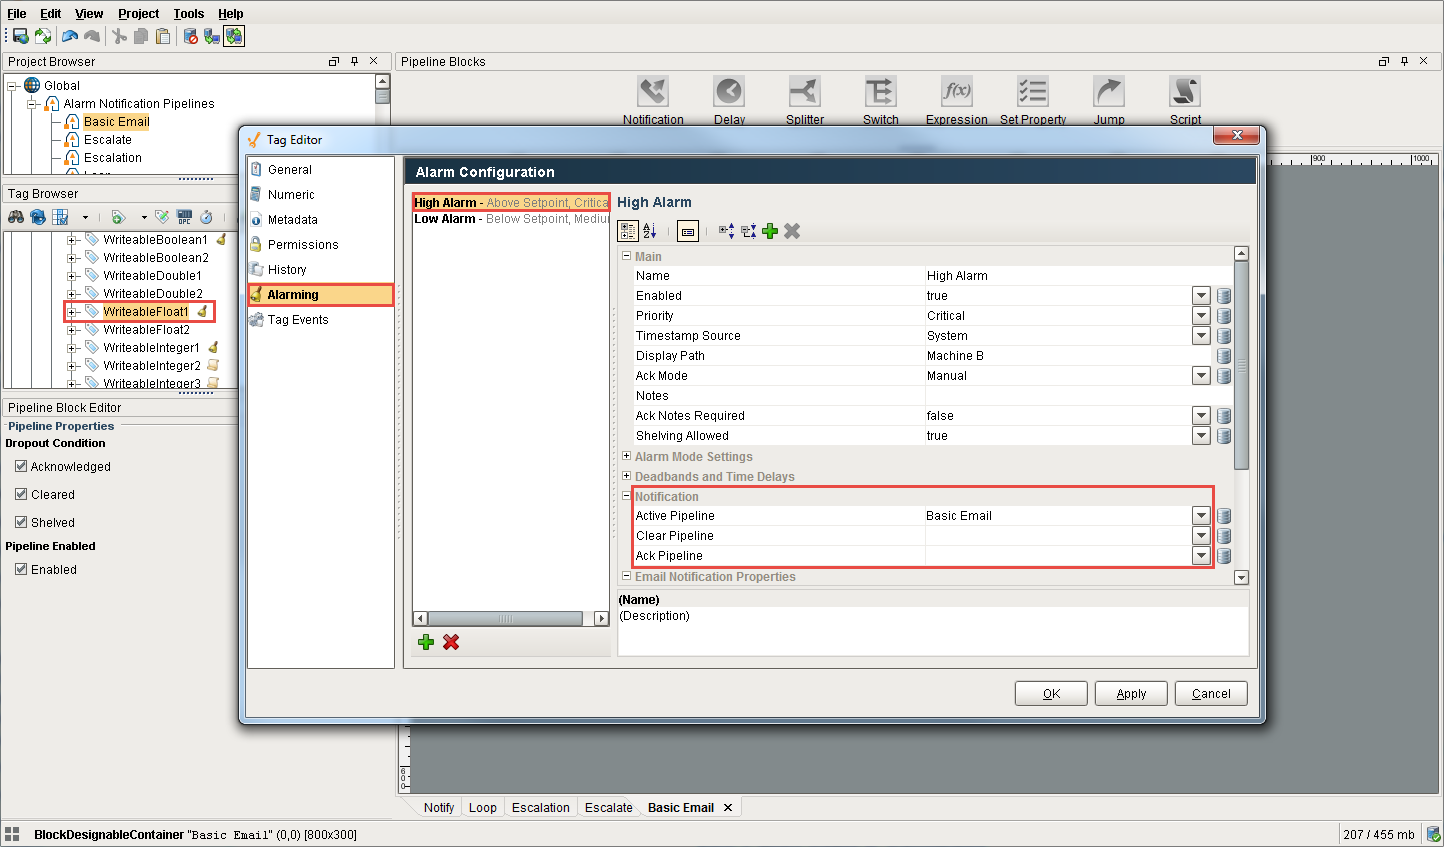The width and height of the screenshot is (1444, 847).
Task: Open the Enabled property dropdown
Action: click(x=1201, y=296)
